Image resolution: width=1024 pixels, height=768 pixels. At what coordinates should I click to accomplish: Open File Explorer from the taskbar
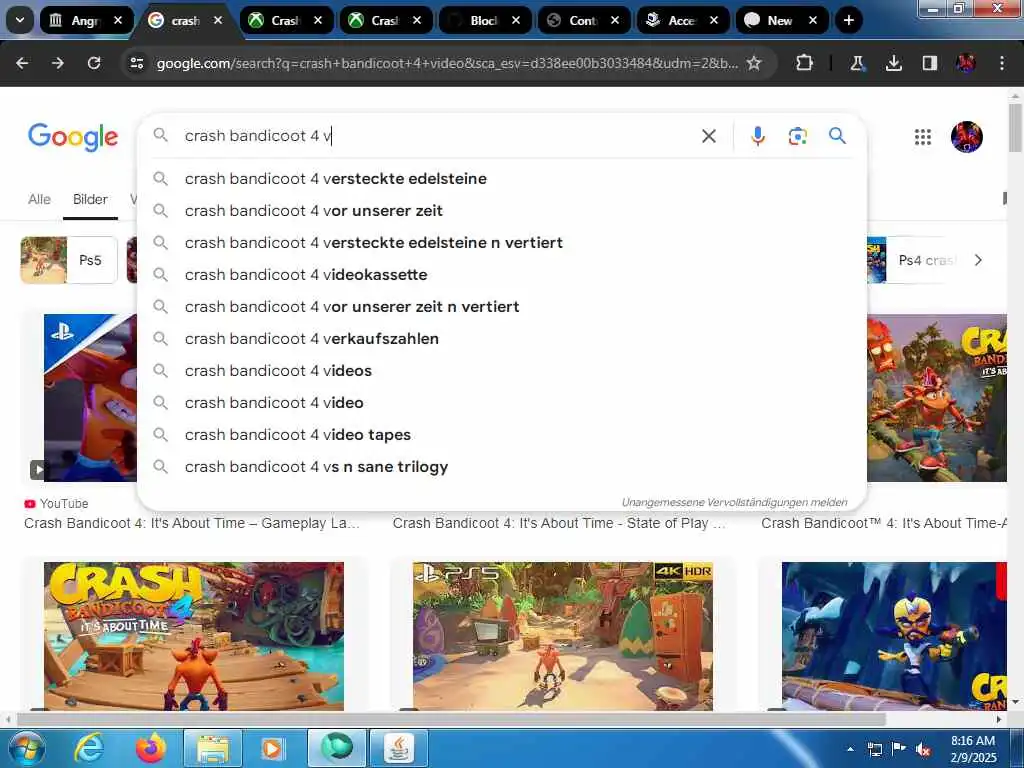tap(213, 748)
